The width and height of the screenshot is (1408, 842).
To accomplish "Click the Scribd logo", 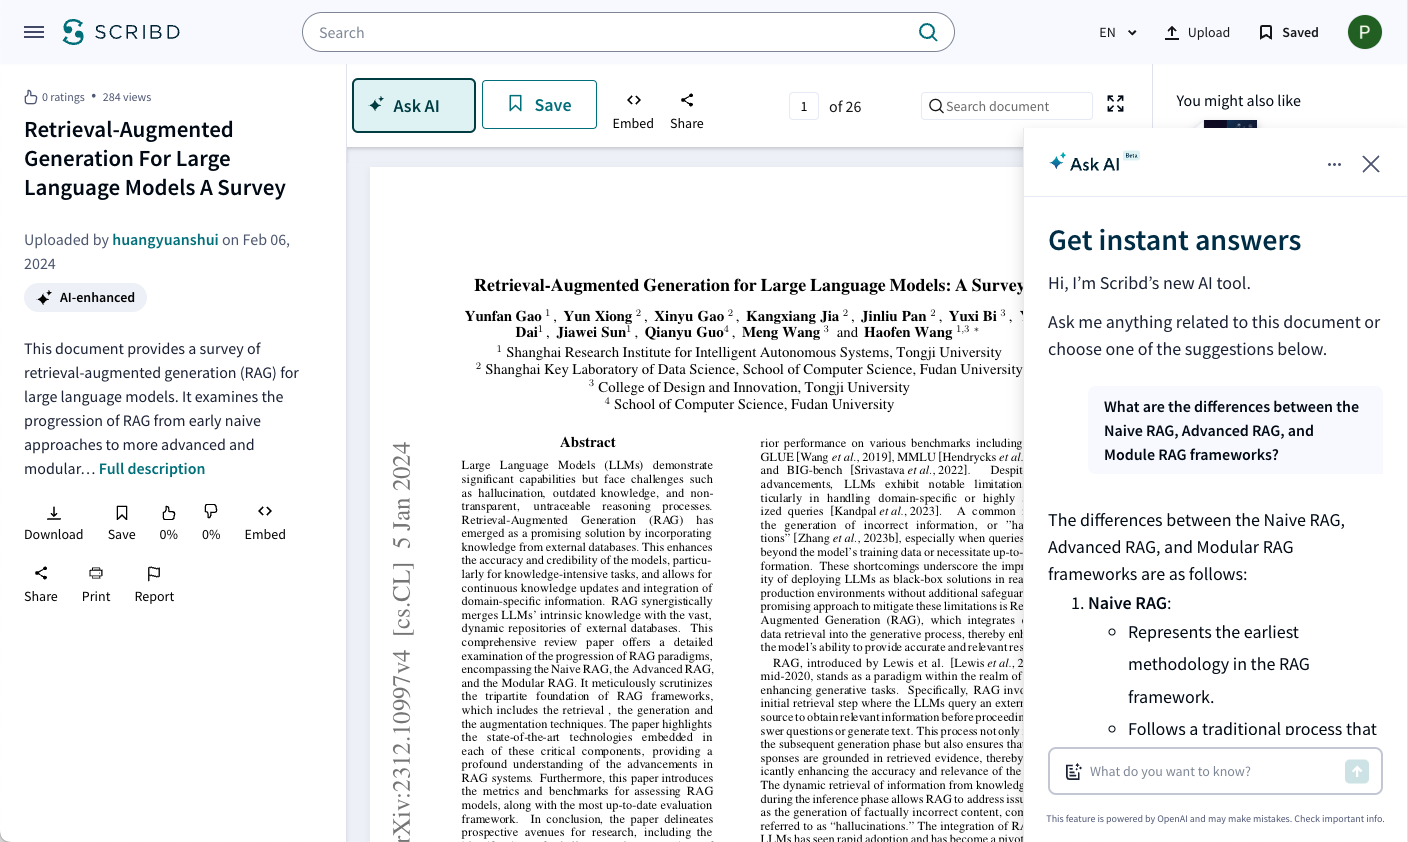I will [121, 32].
